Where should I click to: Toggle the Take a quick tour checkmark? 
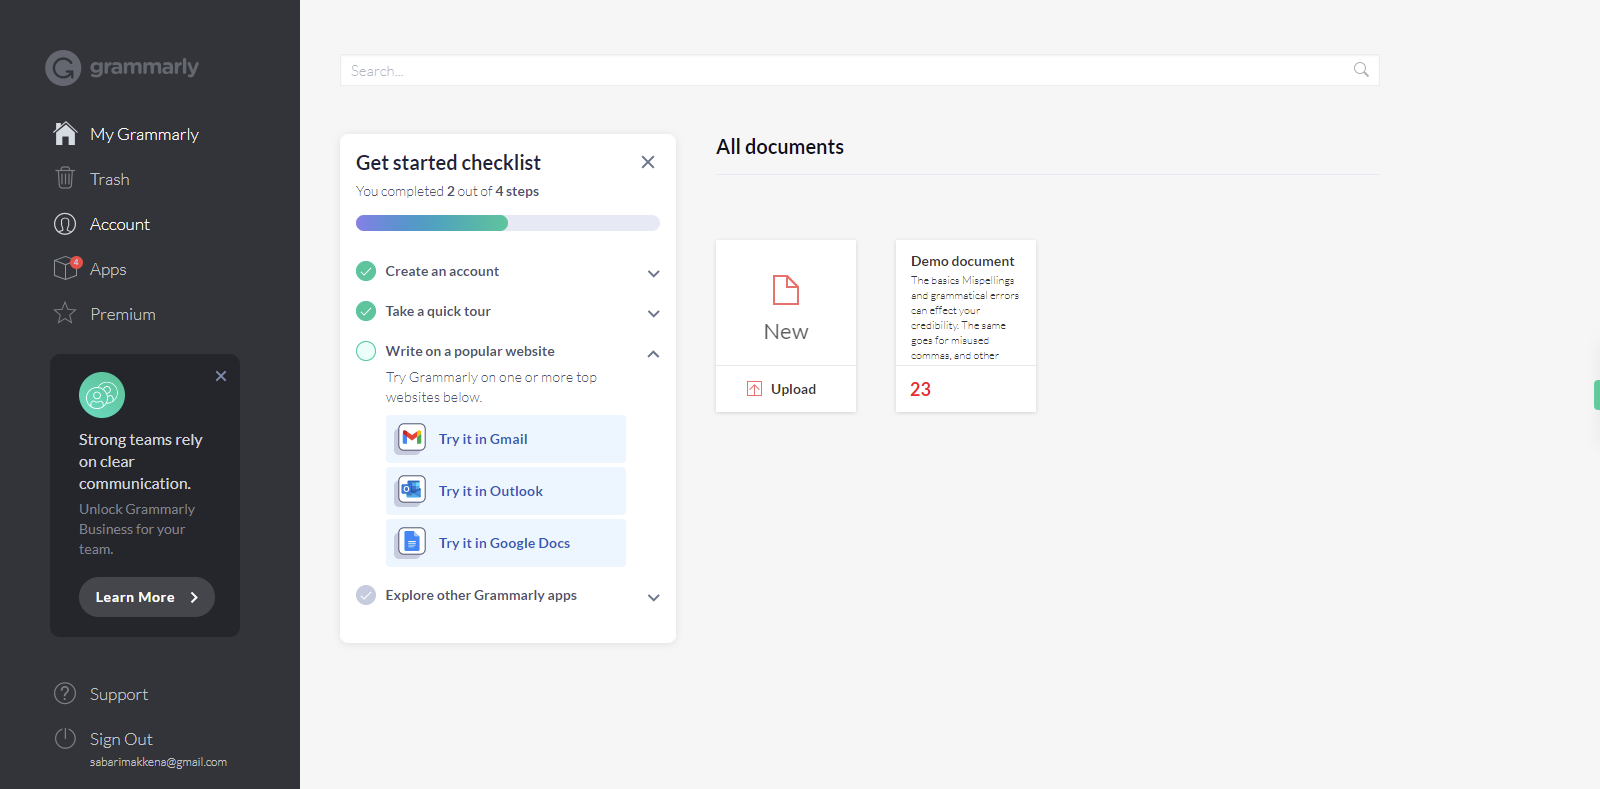coord(366,311)
